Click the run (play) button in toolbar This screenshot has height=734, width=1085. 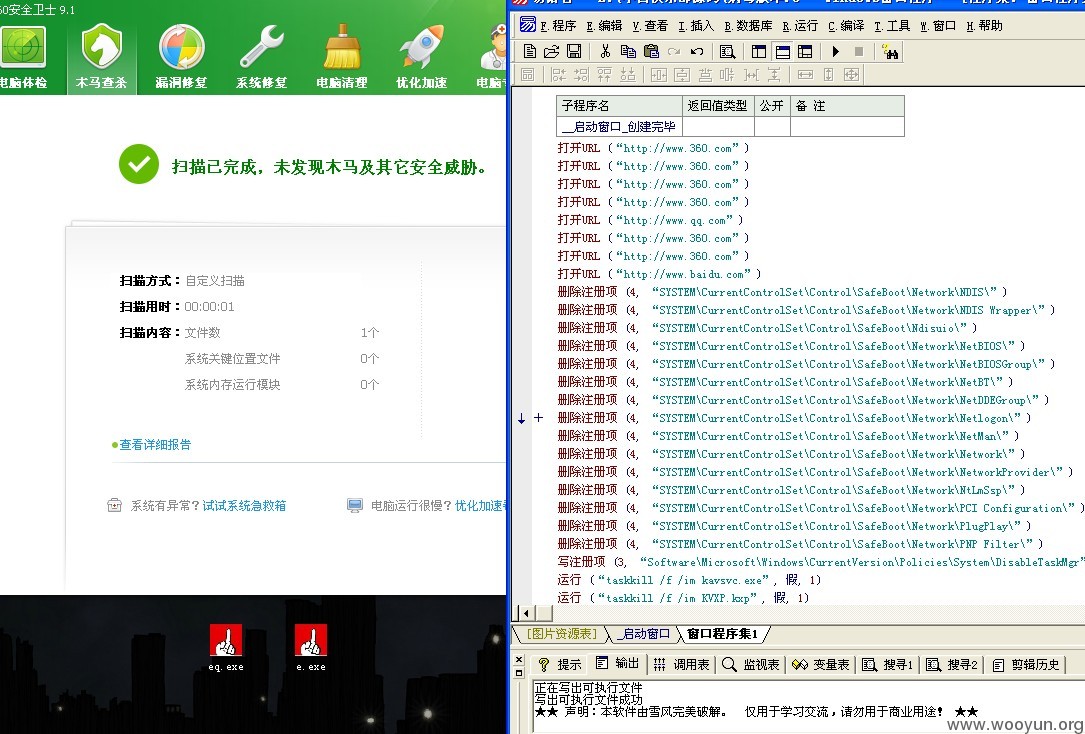pyautogui.click(x=836, y=51)
